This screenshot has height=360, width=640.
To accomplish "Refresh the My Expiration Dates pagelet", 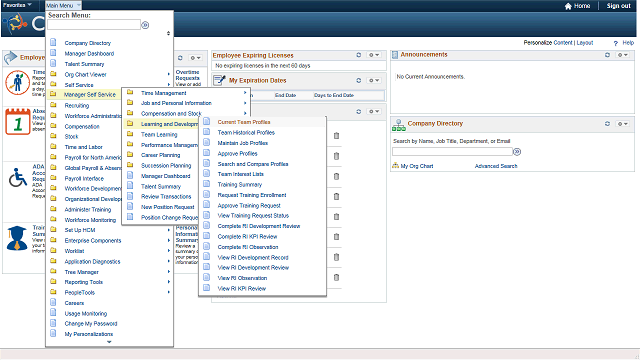I will point(358,80).
